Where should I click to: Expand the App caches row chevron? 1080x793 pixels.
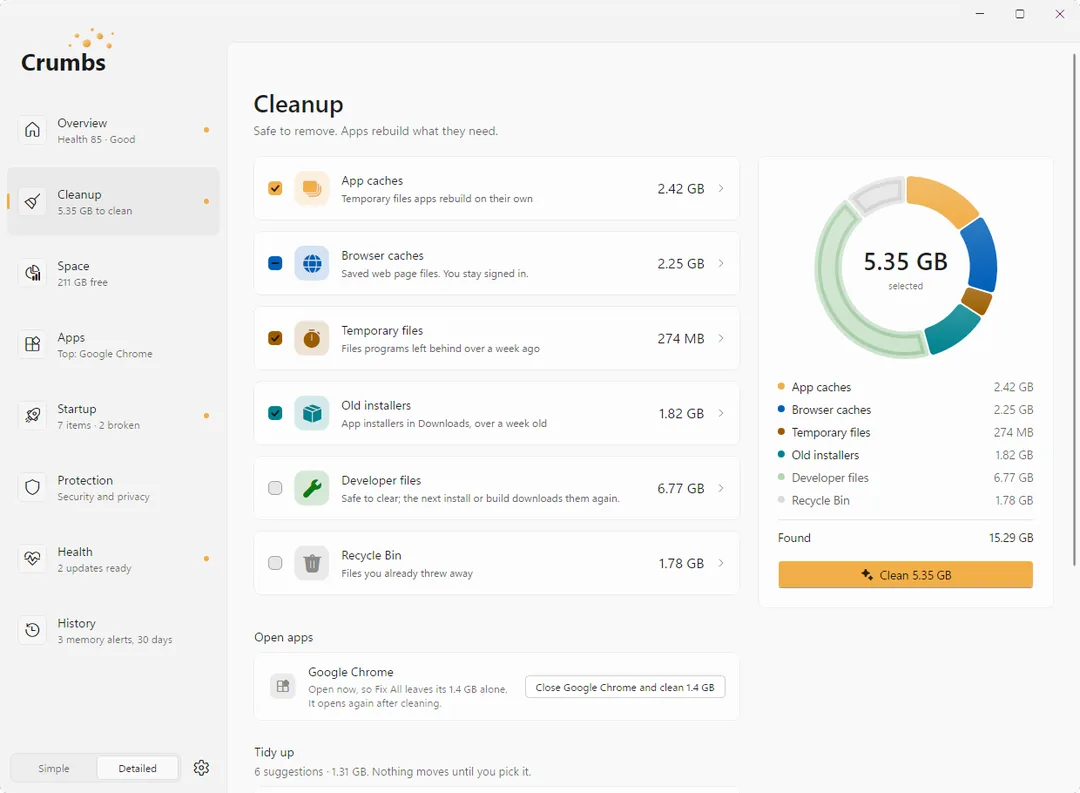[x=721, y=188]
